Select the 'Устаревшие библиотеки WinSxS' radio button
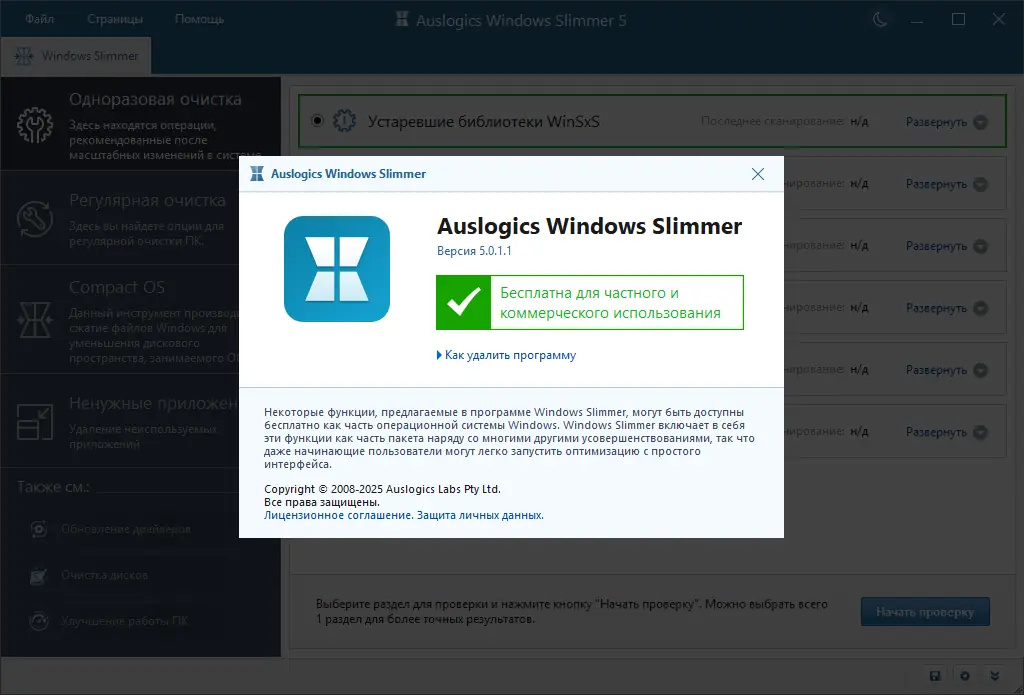Viewport: 1024px width, 695px height. pyautogui.click(x=317, y=121)
